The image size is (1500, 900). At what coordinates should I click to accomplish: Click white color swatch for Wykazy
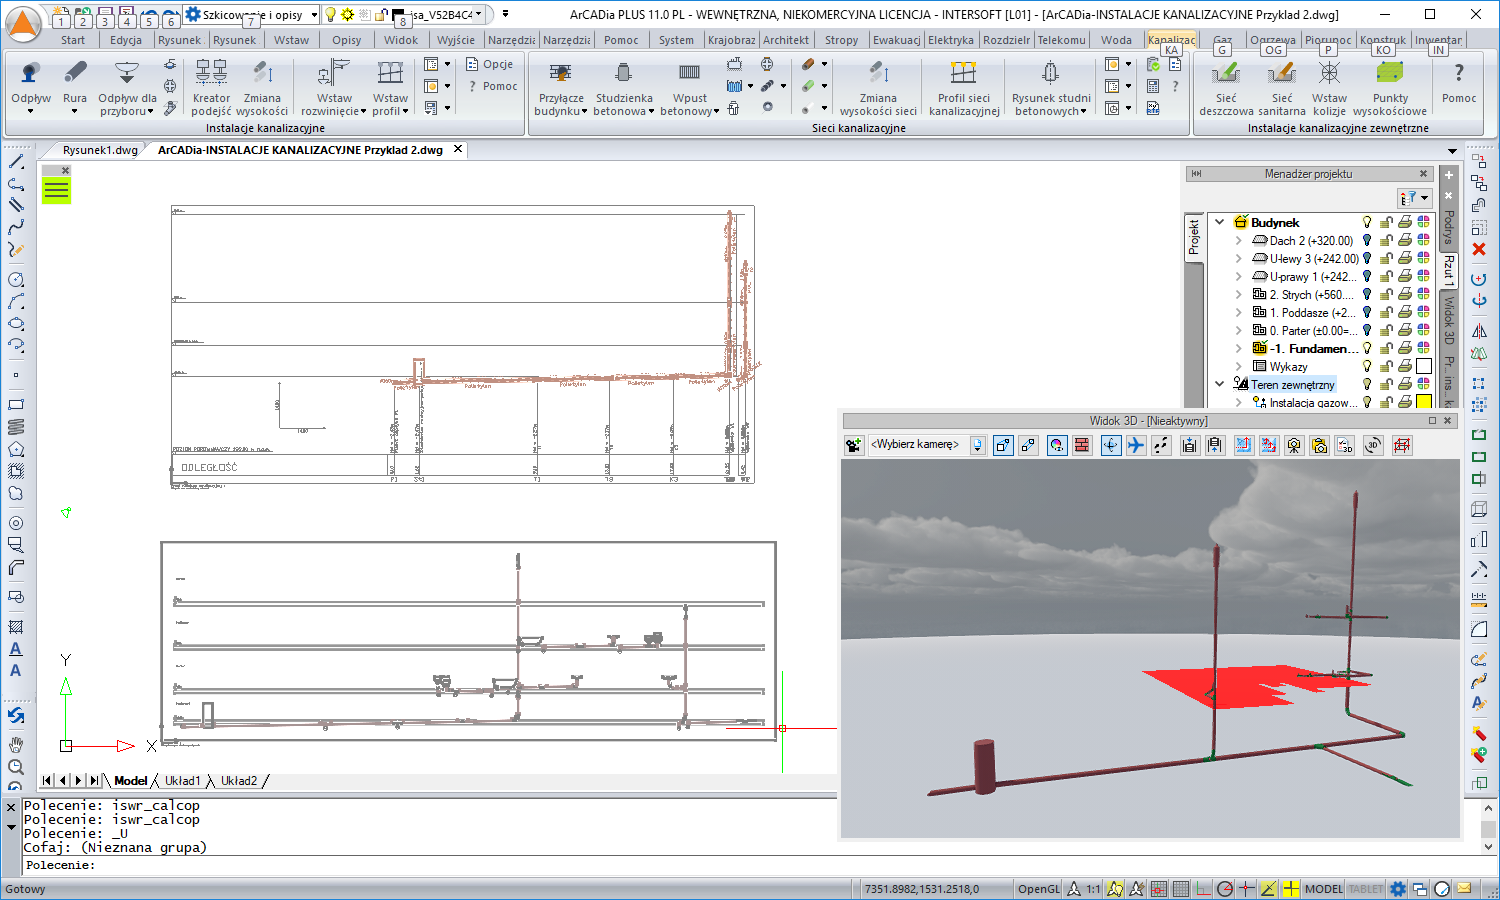point(1424,366)
